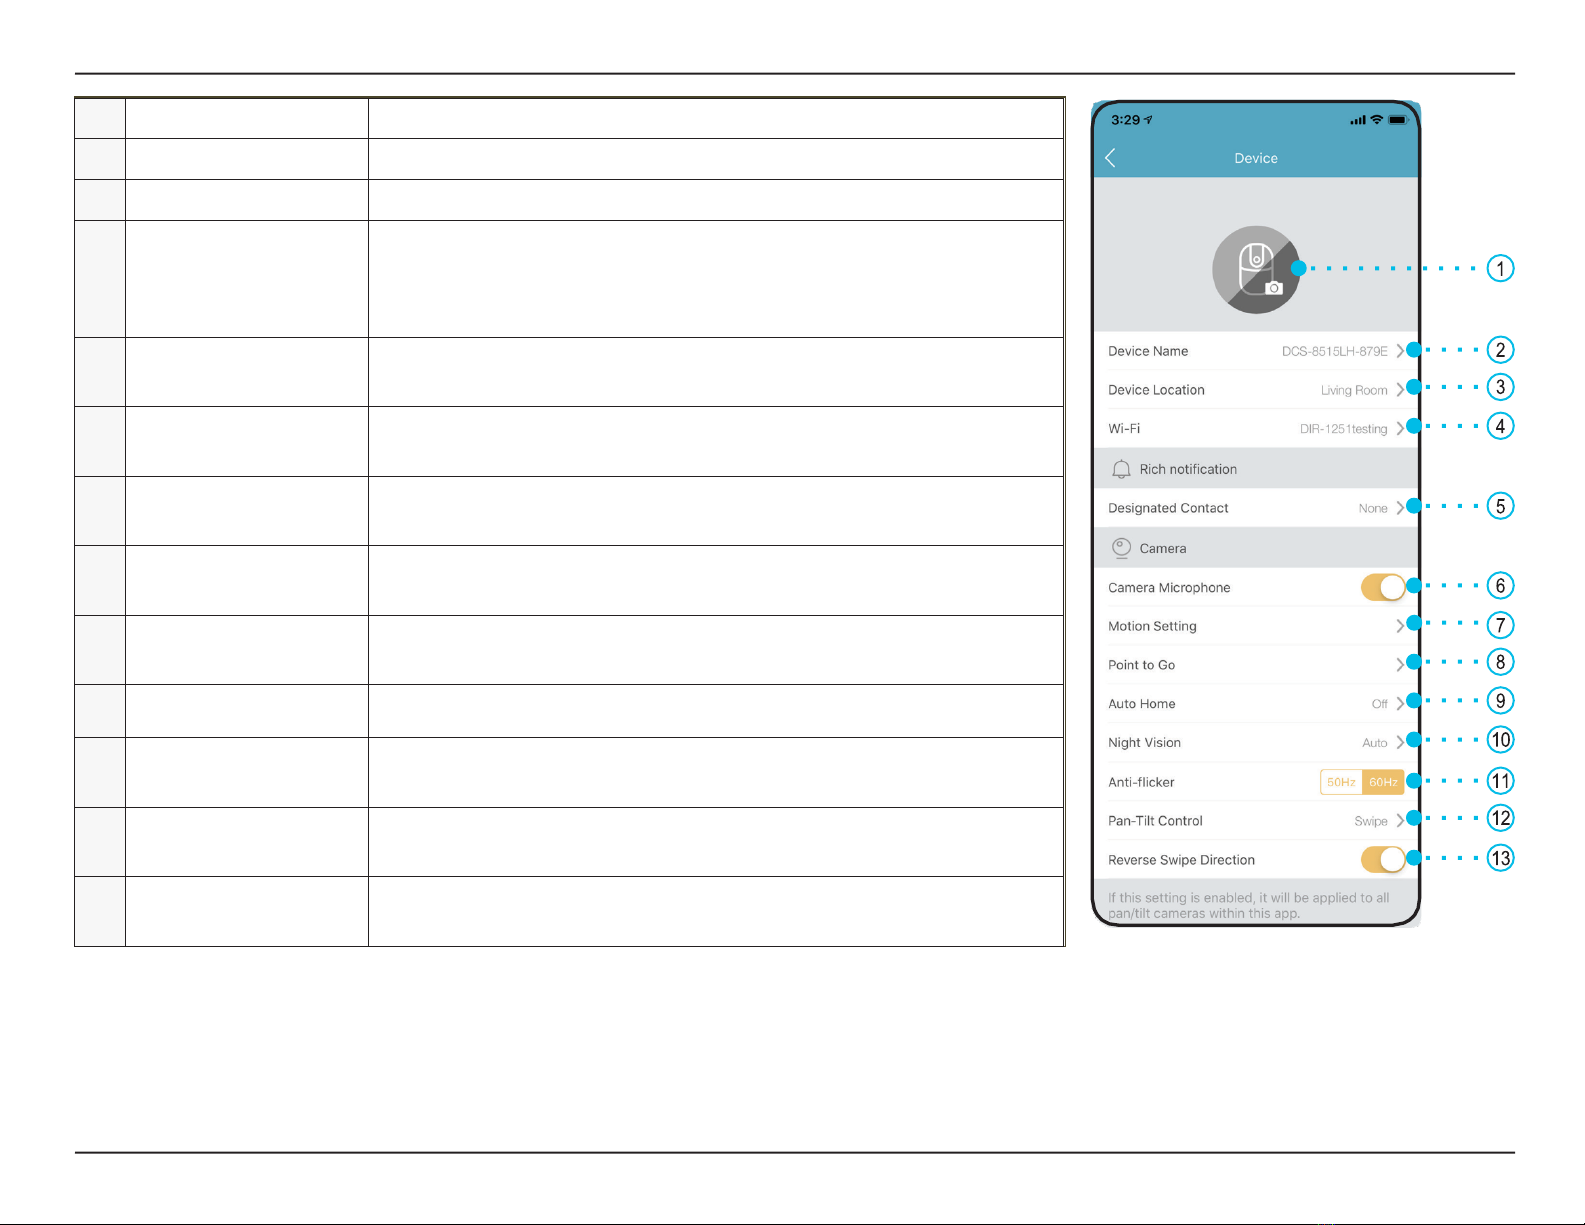1585x1225 pixels.
Task: Tap the Auto value for Night Vision
Action: (1374, 743)
